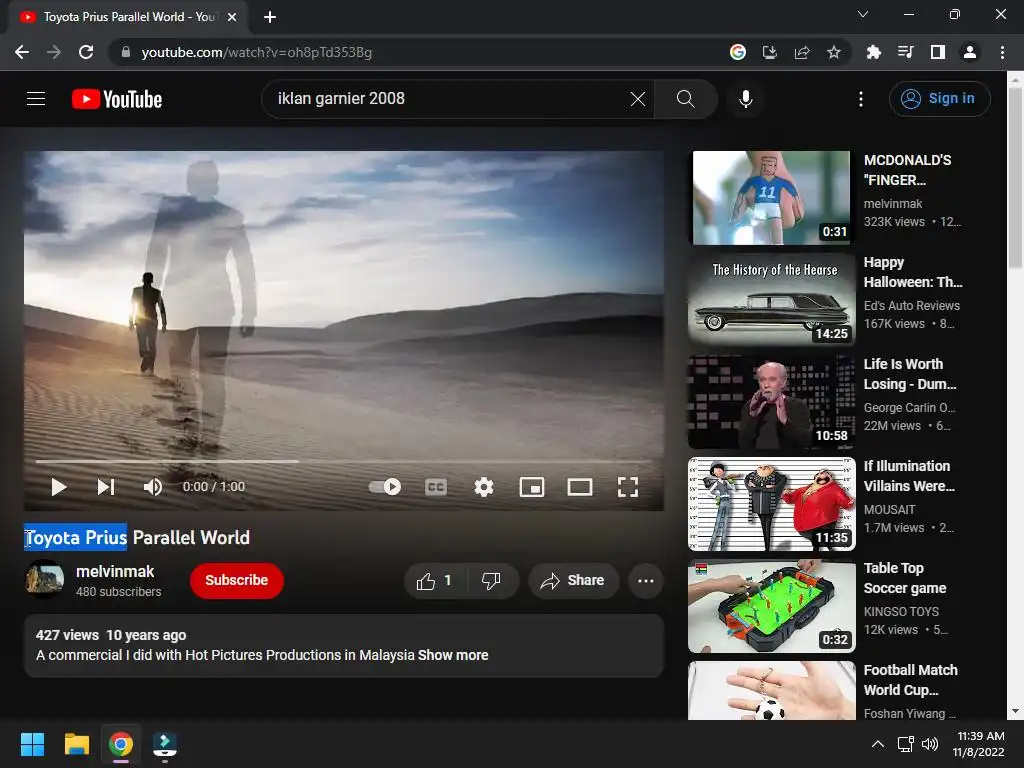Open the YouTube hamburger guide menu
The image size is (1024, 768).
pyautogui.click(x=36, y=99)
